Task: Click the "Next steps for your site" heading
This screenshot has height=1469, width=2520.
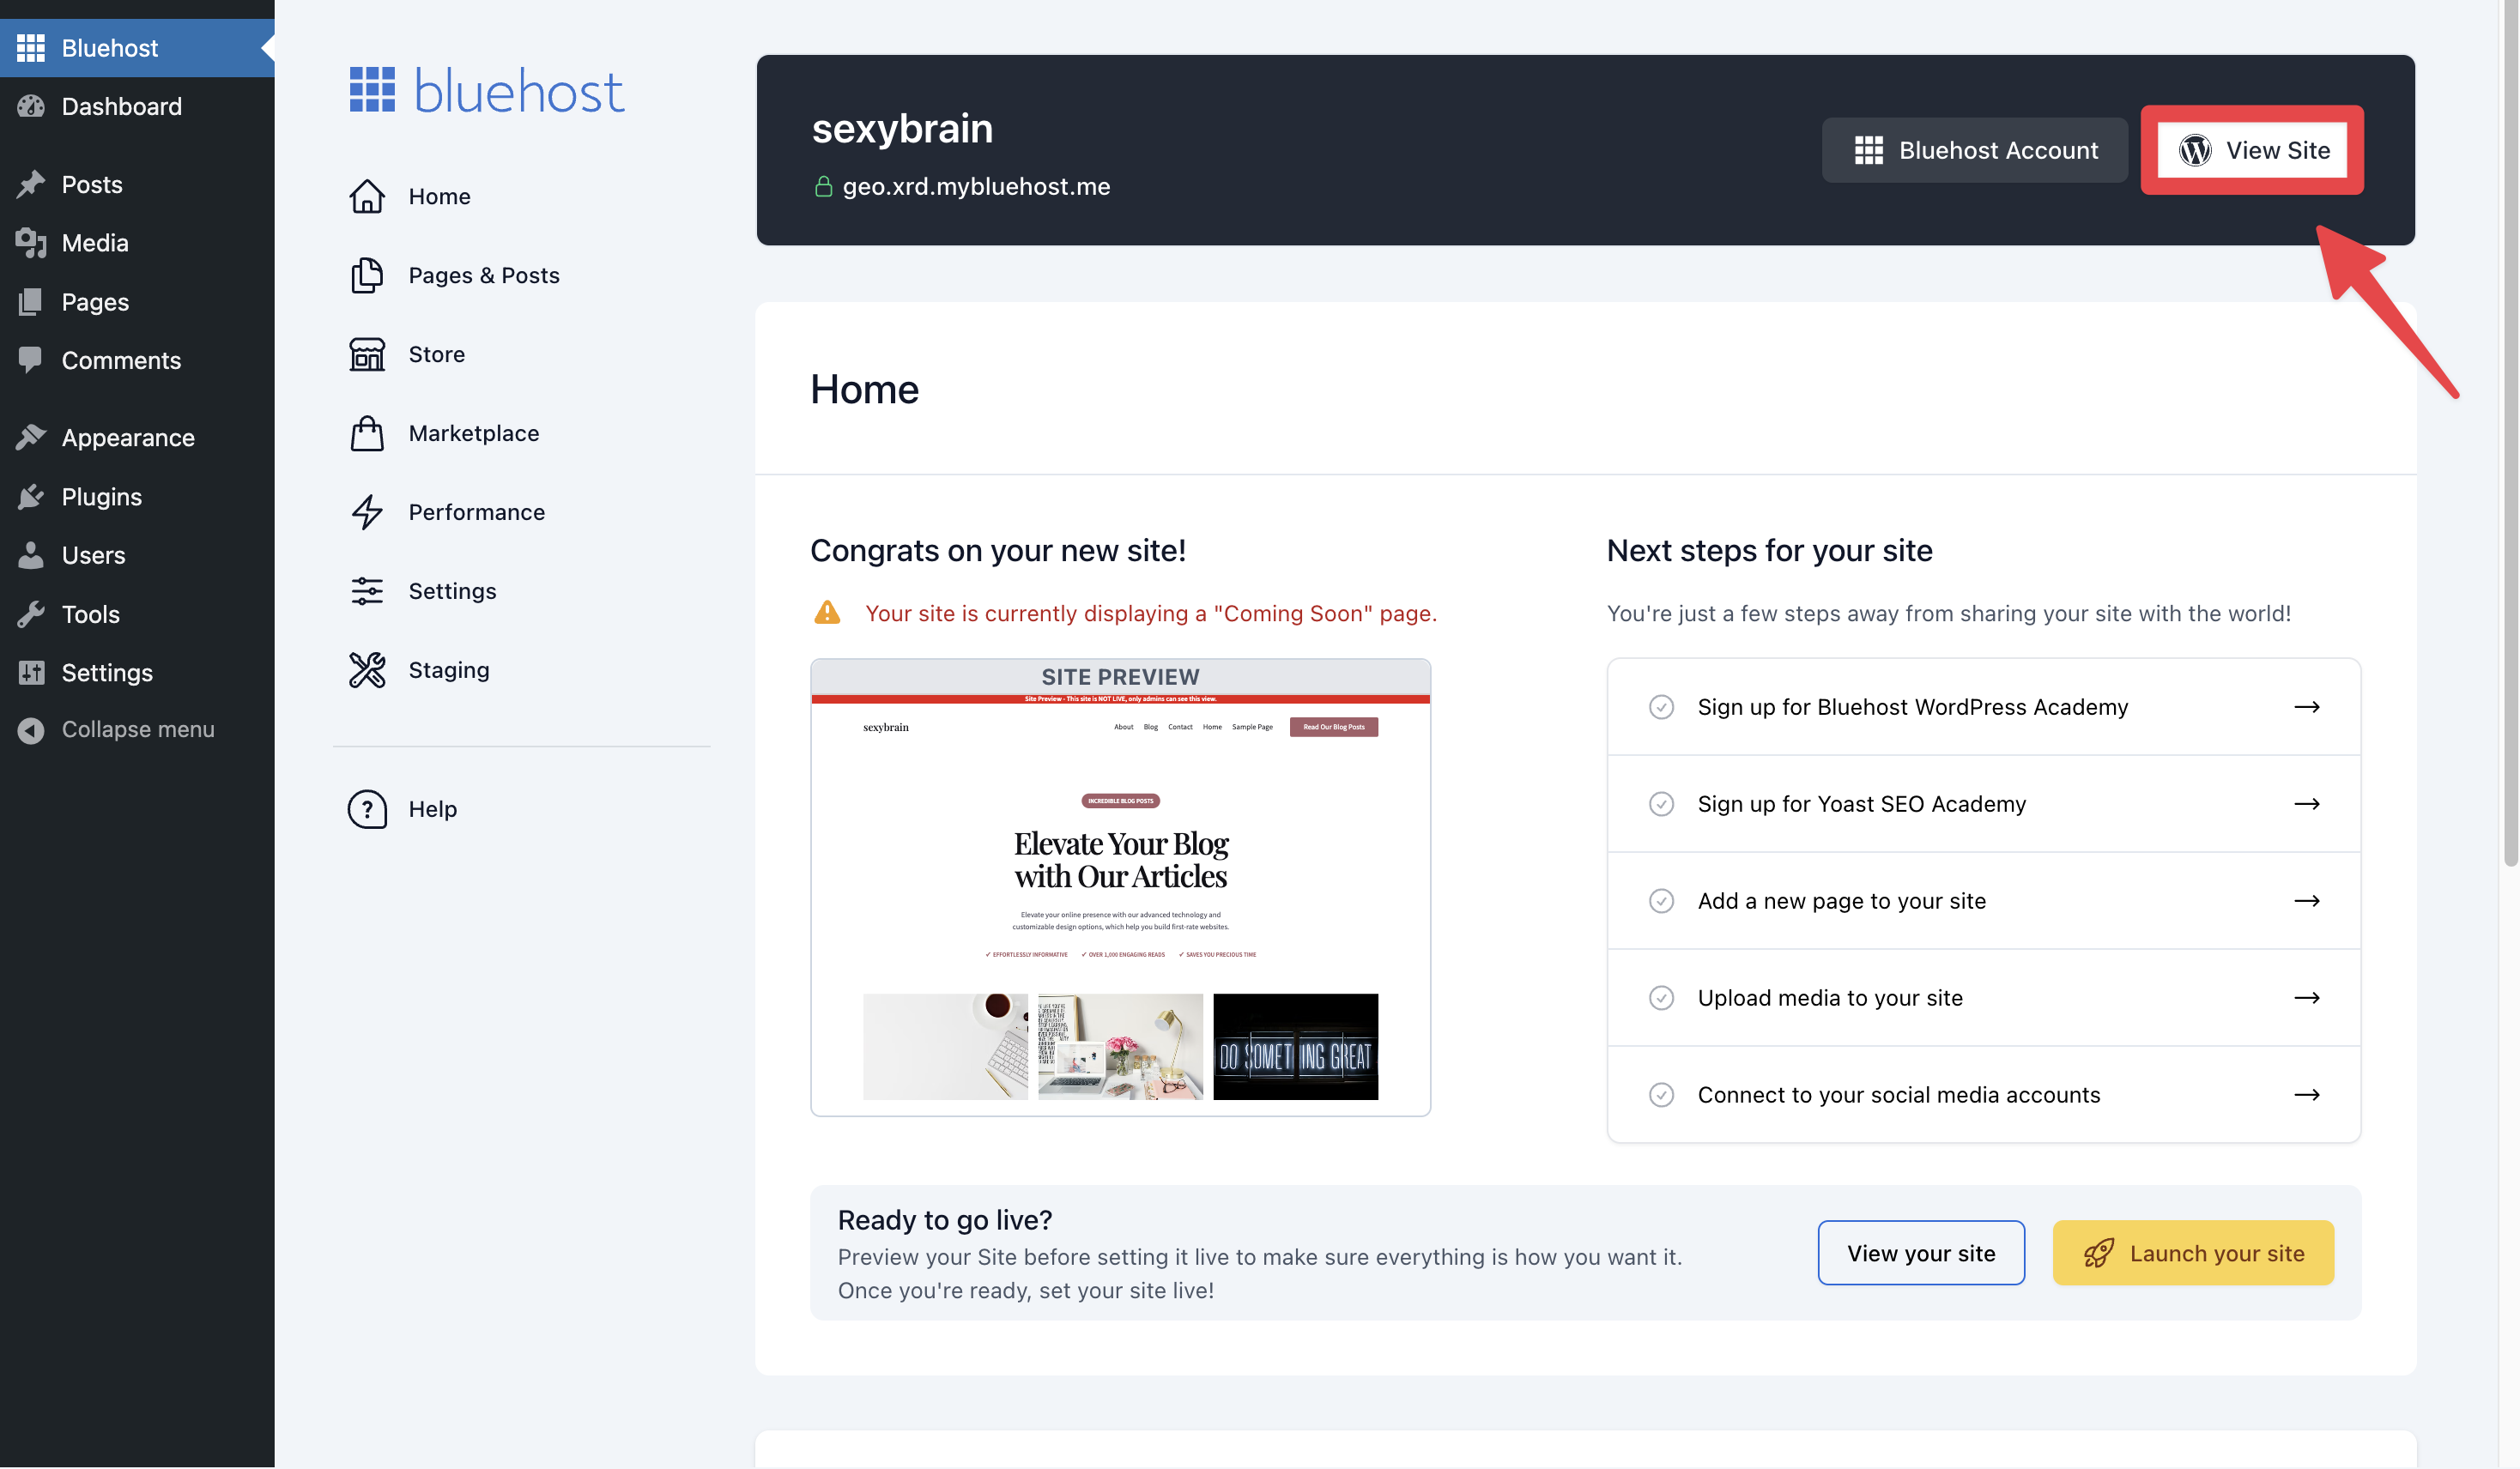Action: point(1769,550)
